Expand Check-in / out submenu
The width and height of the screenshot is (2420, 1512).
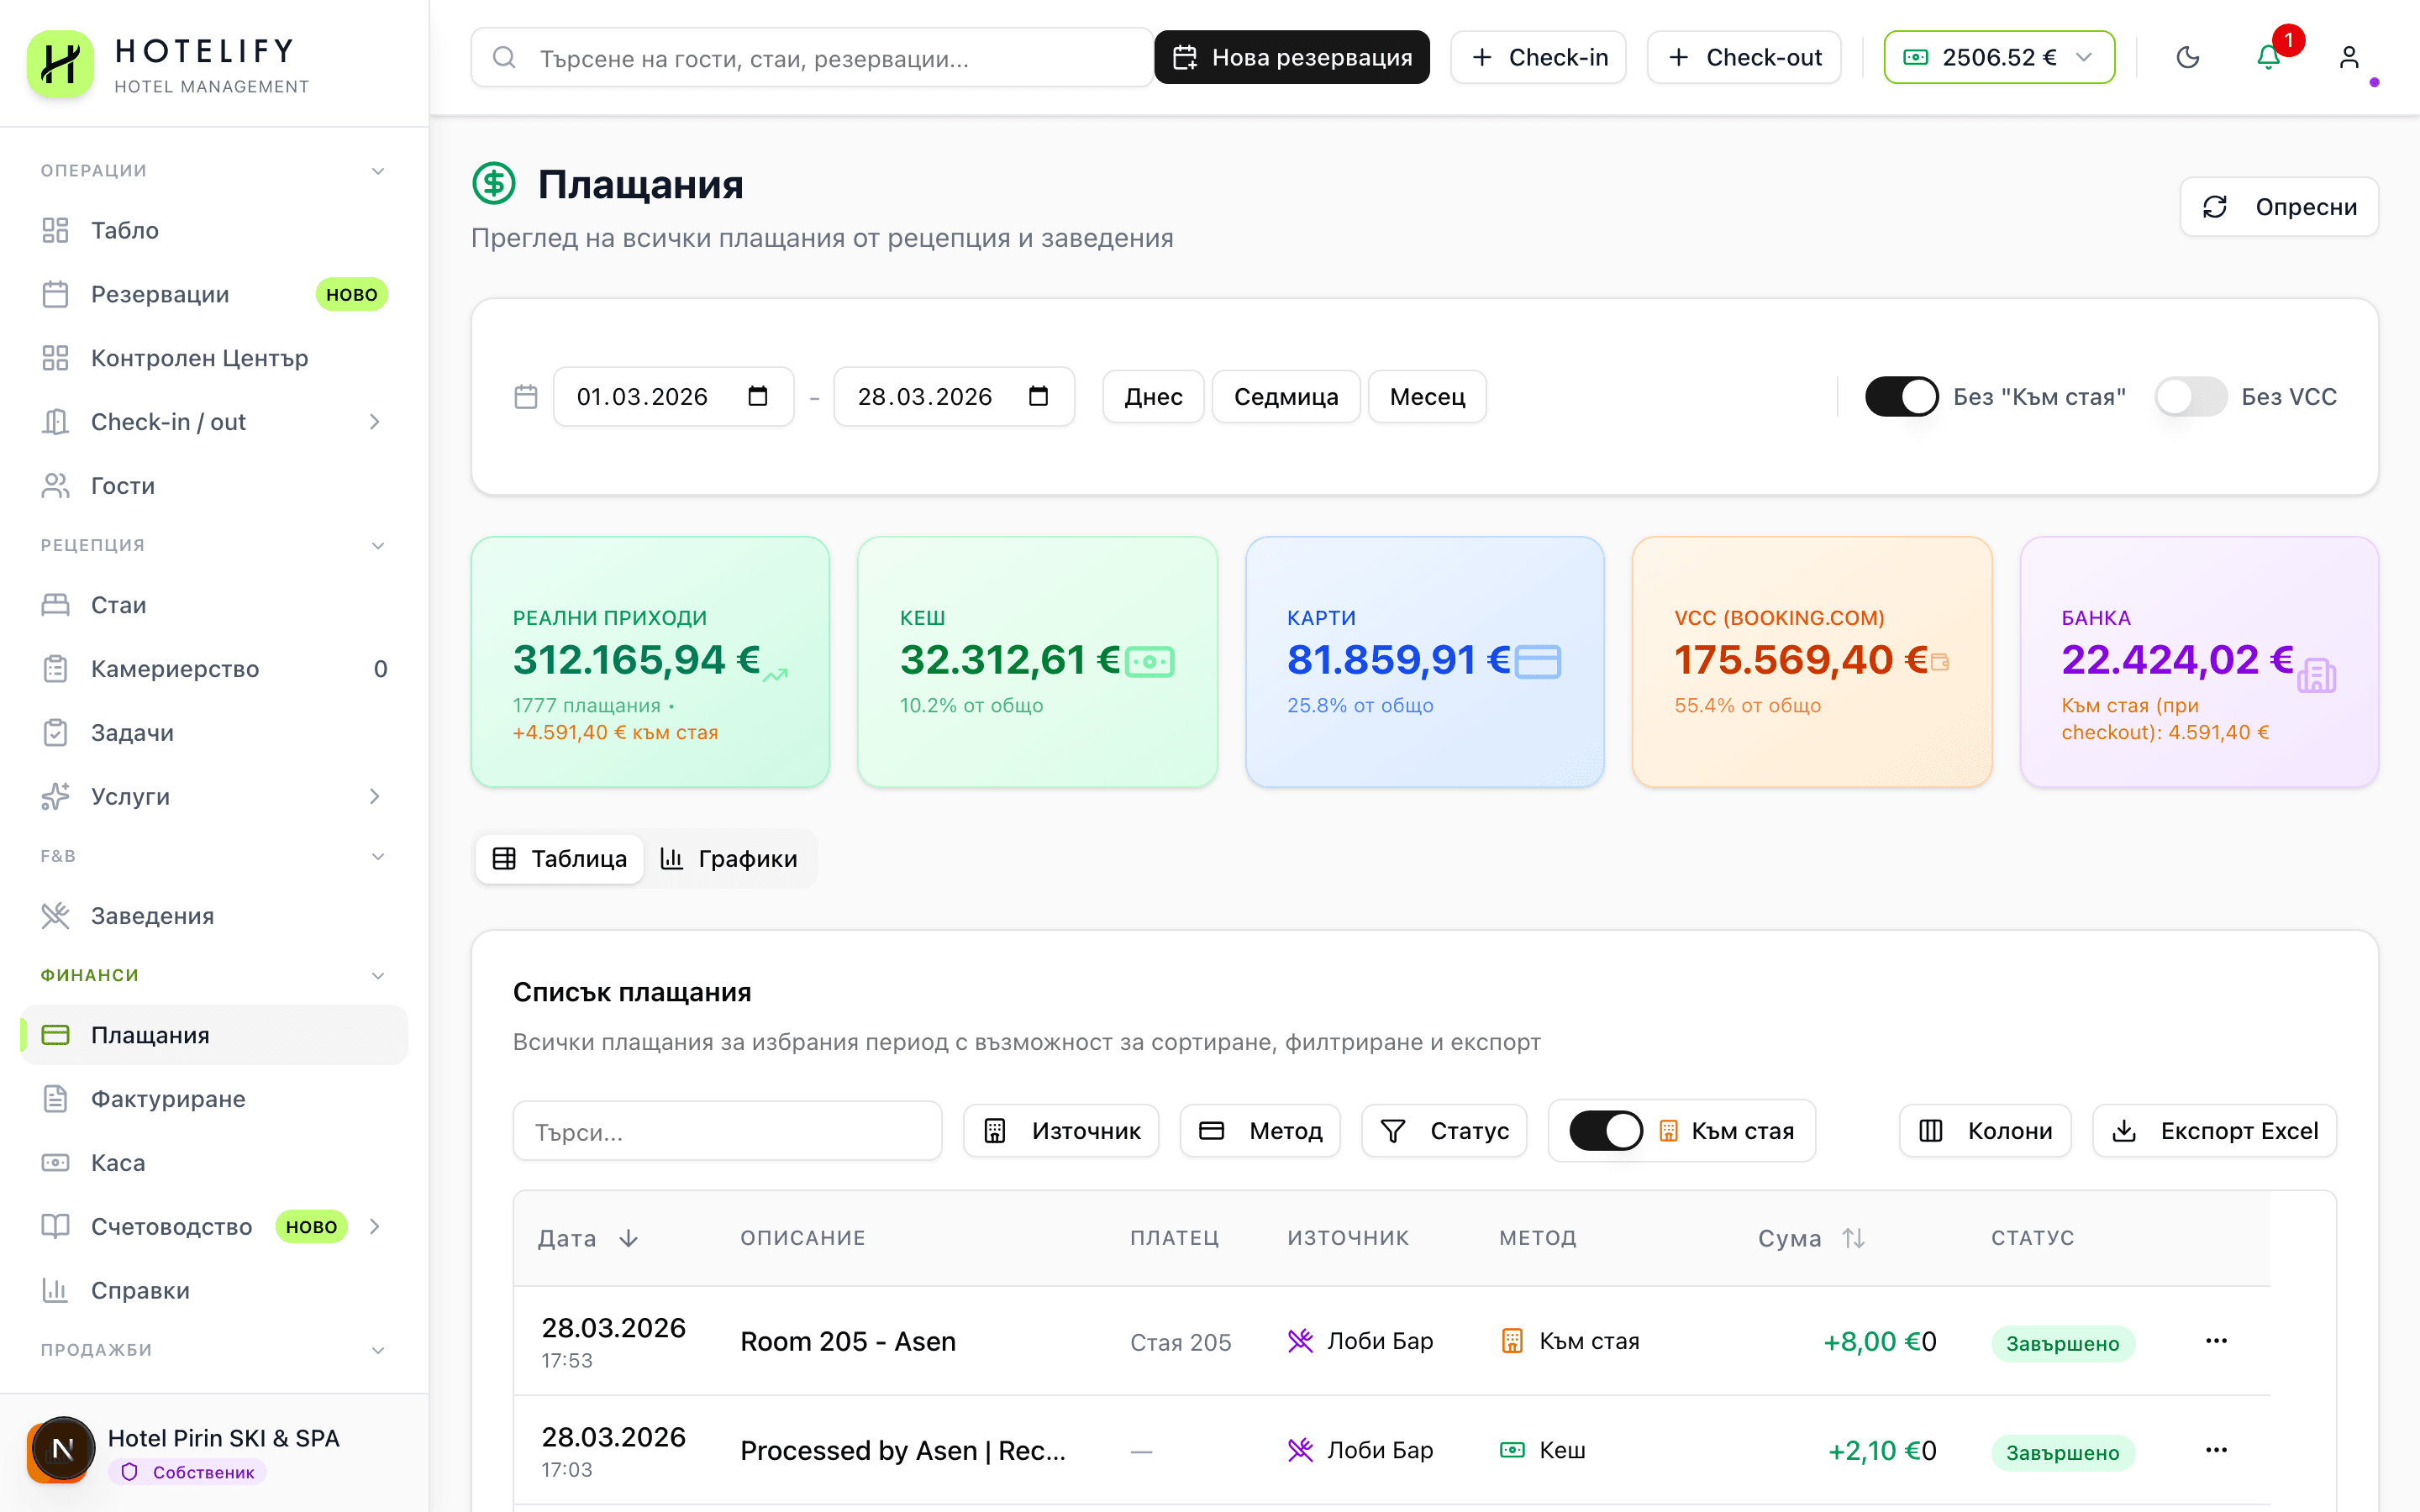coord(375,422)
